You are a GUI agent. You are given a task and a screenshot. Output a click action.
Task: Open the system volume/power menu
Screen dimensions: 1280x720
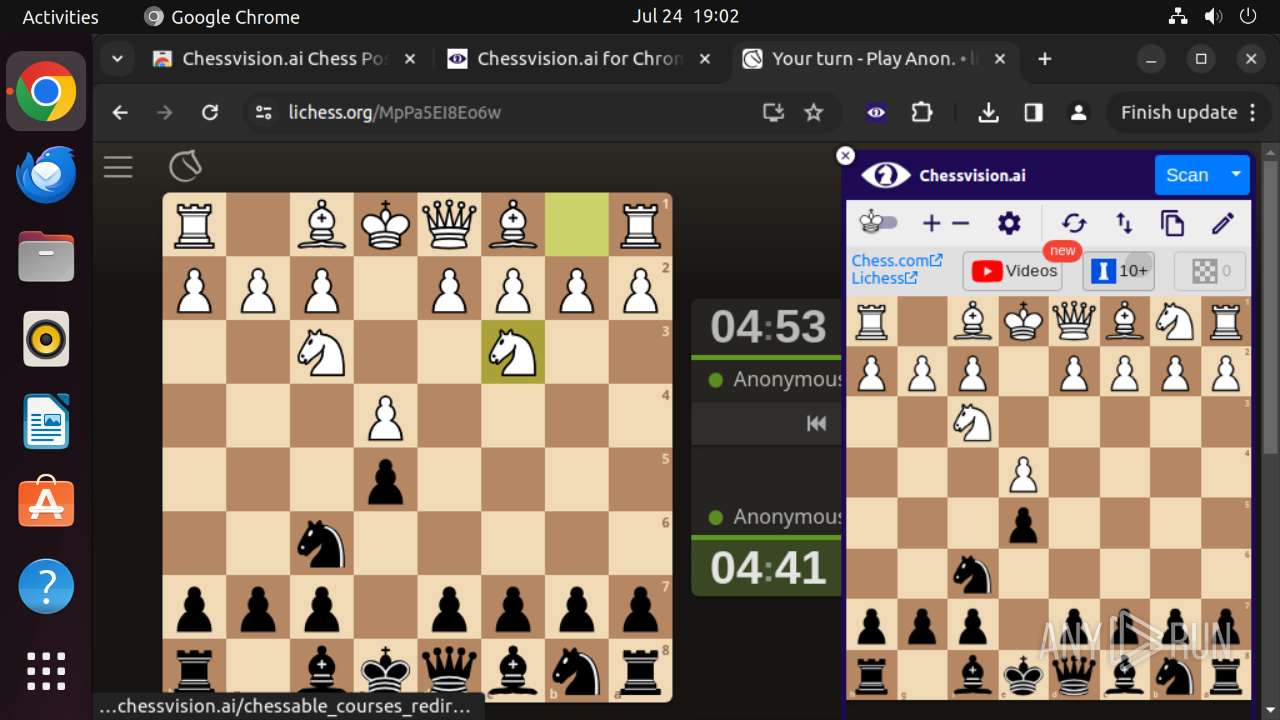(1213, 17)
